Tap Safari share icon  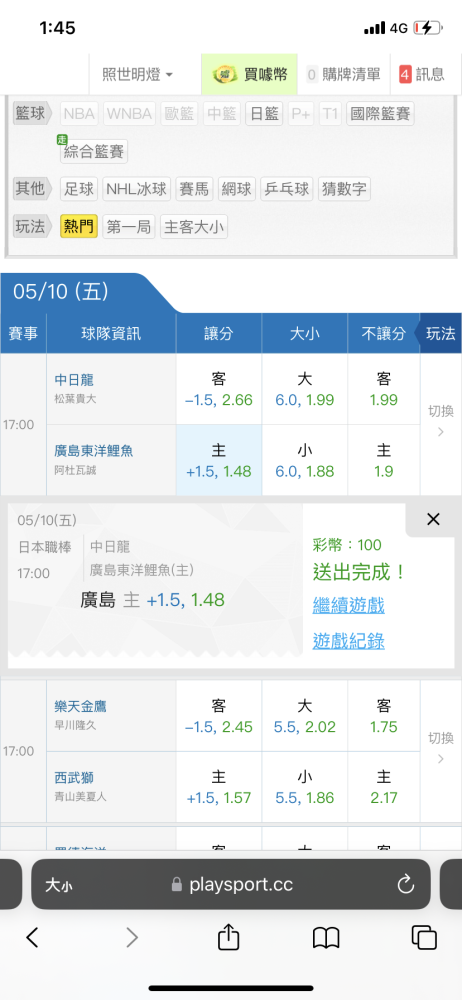(x=228, y=937)
